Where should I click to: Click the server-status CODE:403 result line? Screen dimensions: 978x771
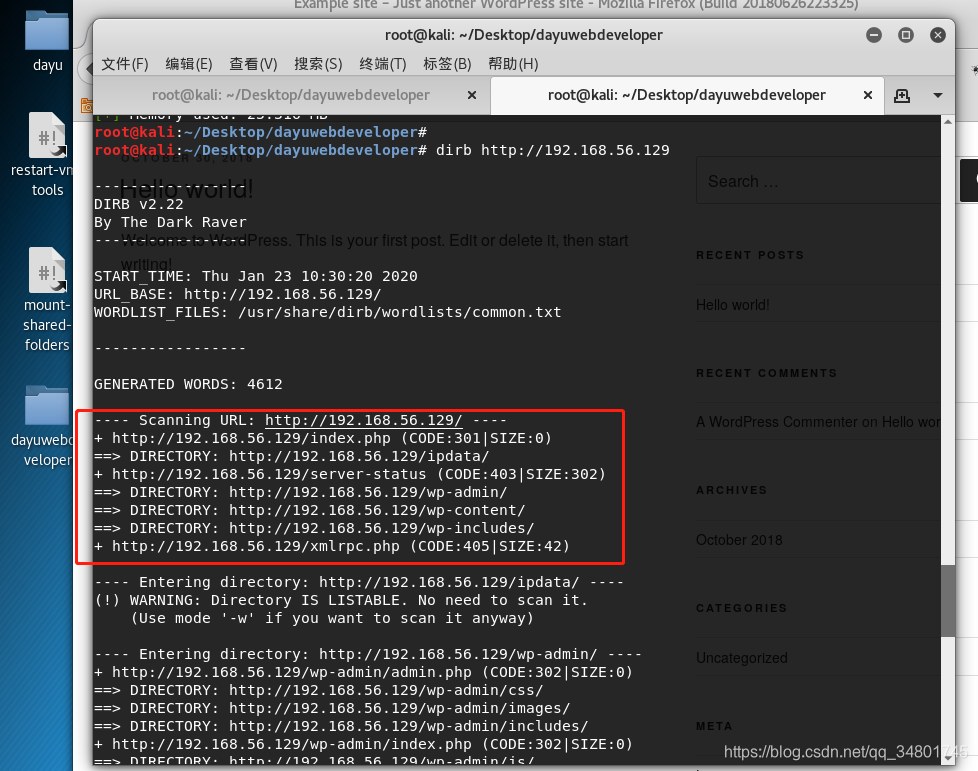(x=350, y=474)
